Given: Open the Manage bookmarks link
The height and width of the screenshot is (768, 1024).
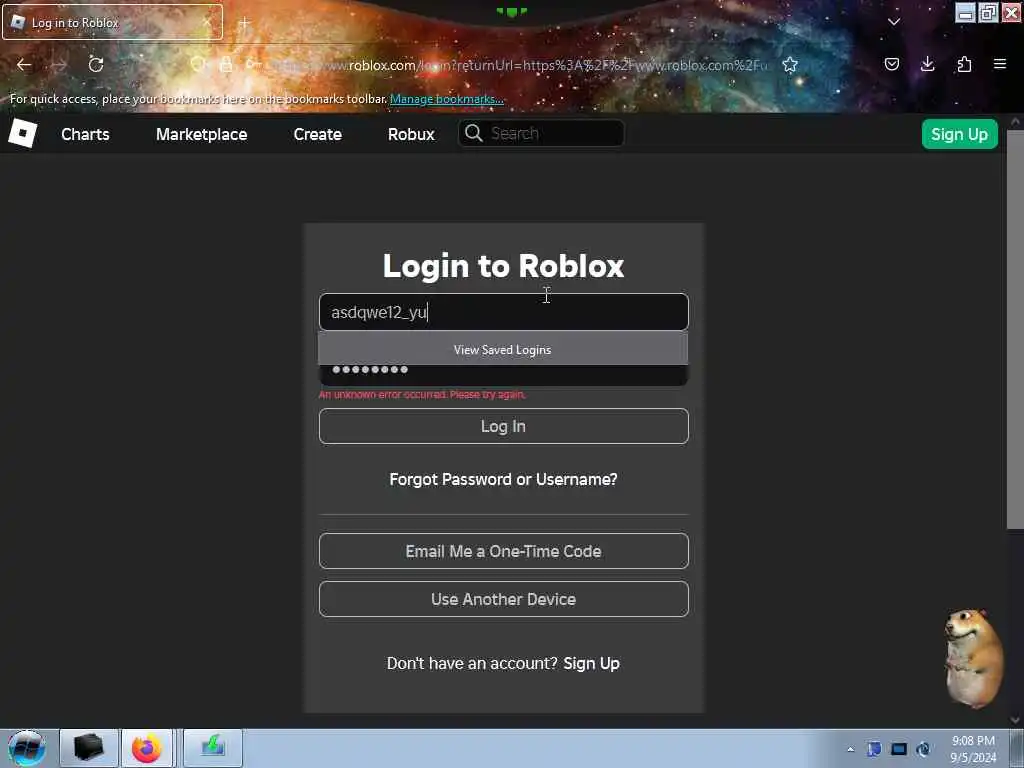Looking at the screenshot, I should pyautogui.click(x=447, y=99).
